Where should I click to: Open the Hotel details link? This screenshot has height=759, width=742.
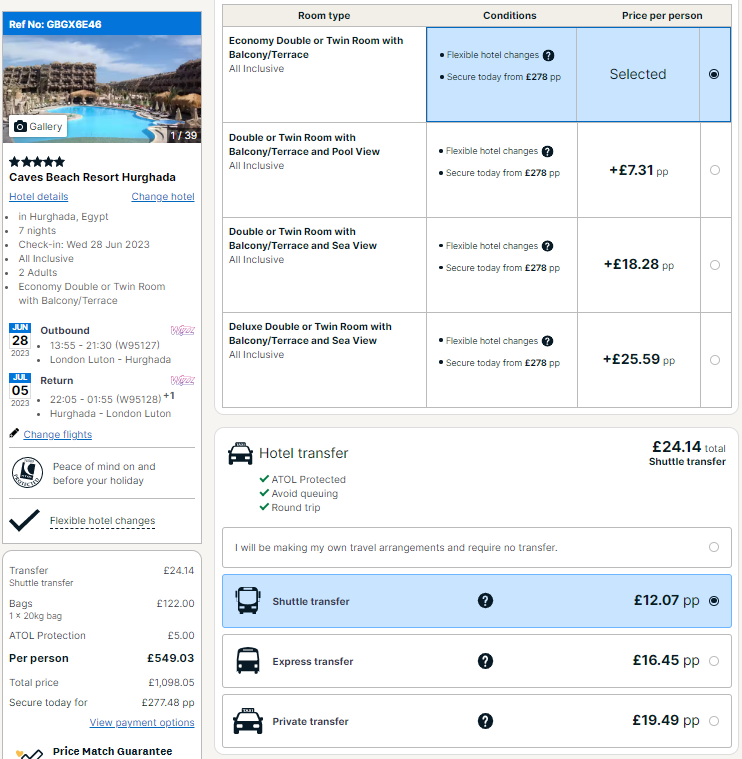point(39,197)
